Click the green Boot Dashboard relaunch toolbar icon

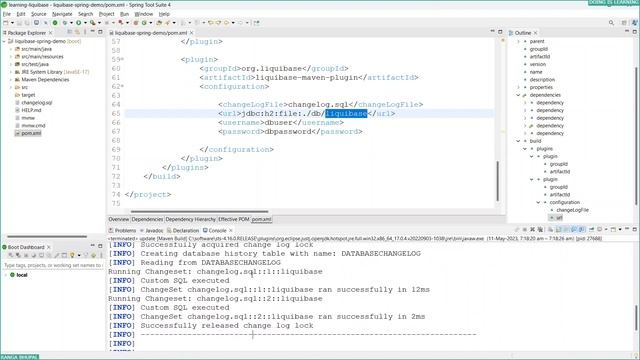[55, 23]
